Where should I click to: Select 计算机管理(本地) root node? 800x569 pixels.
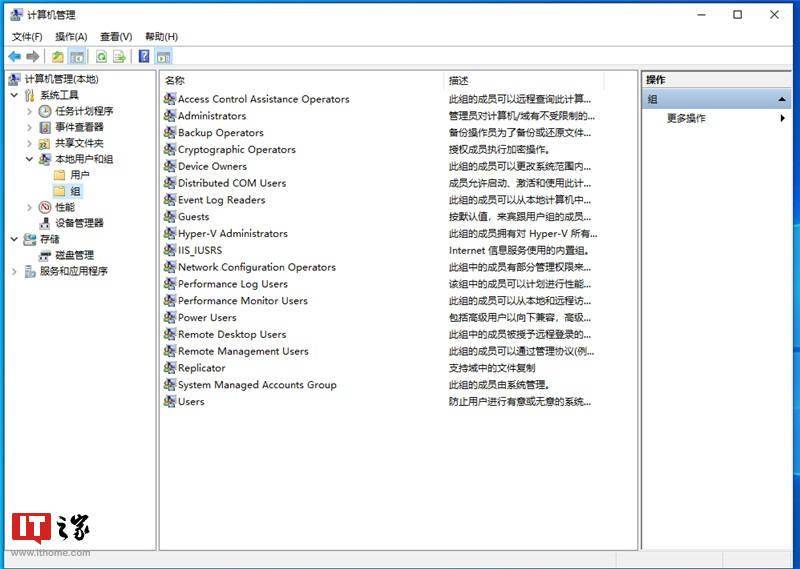coord(61,79)
